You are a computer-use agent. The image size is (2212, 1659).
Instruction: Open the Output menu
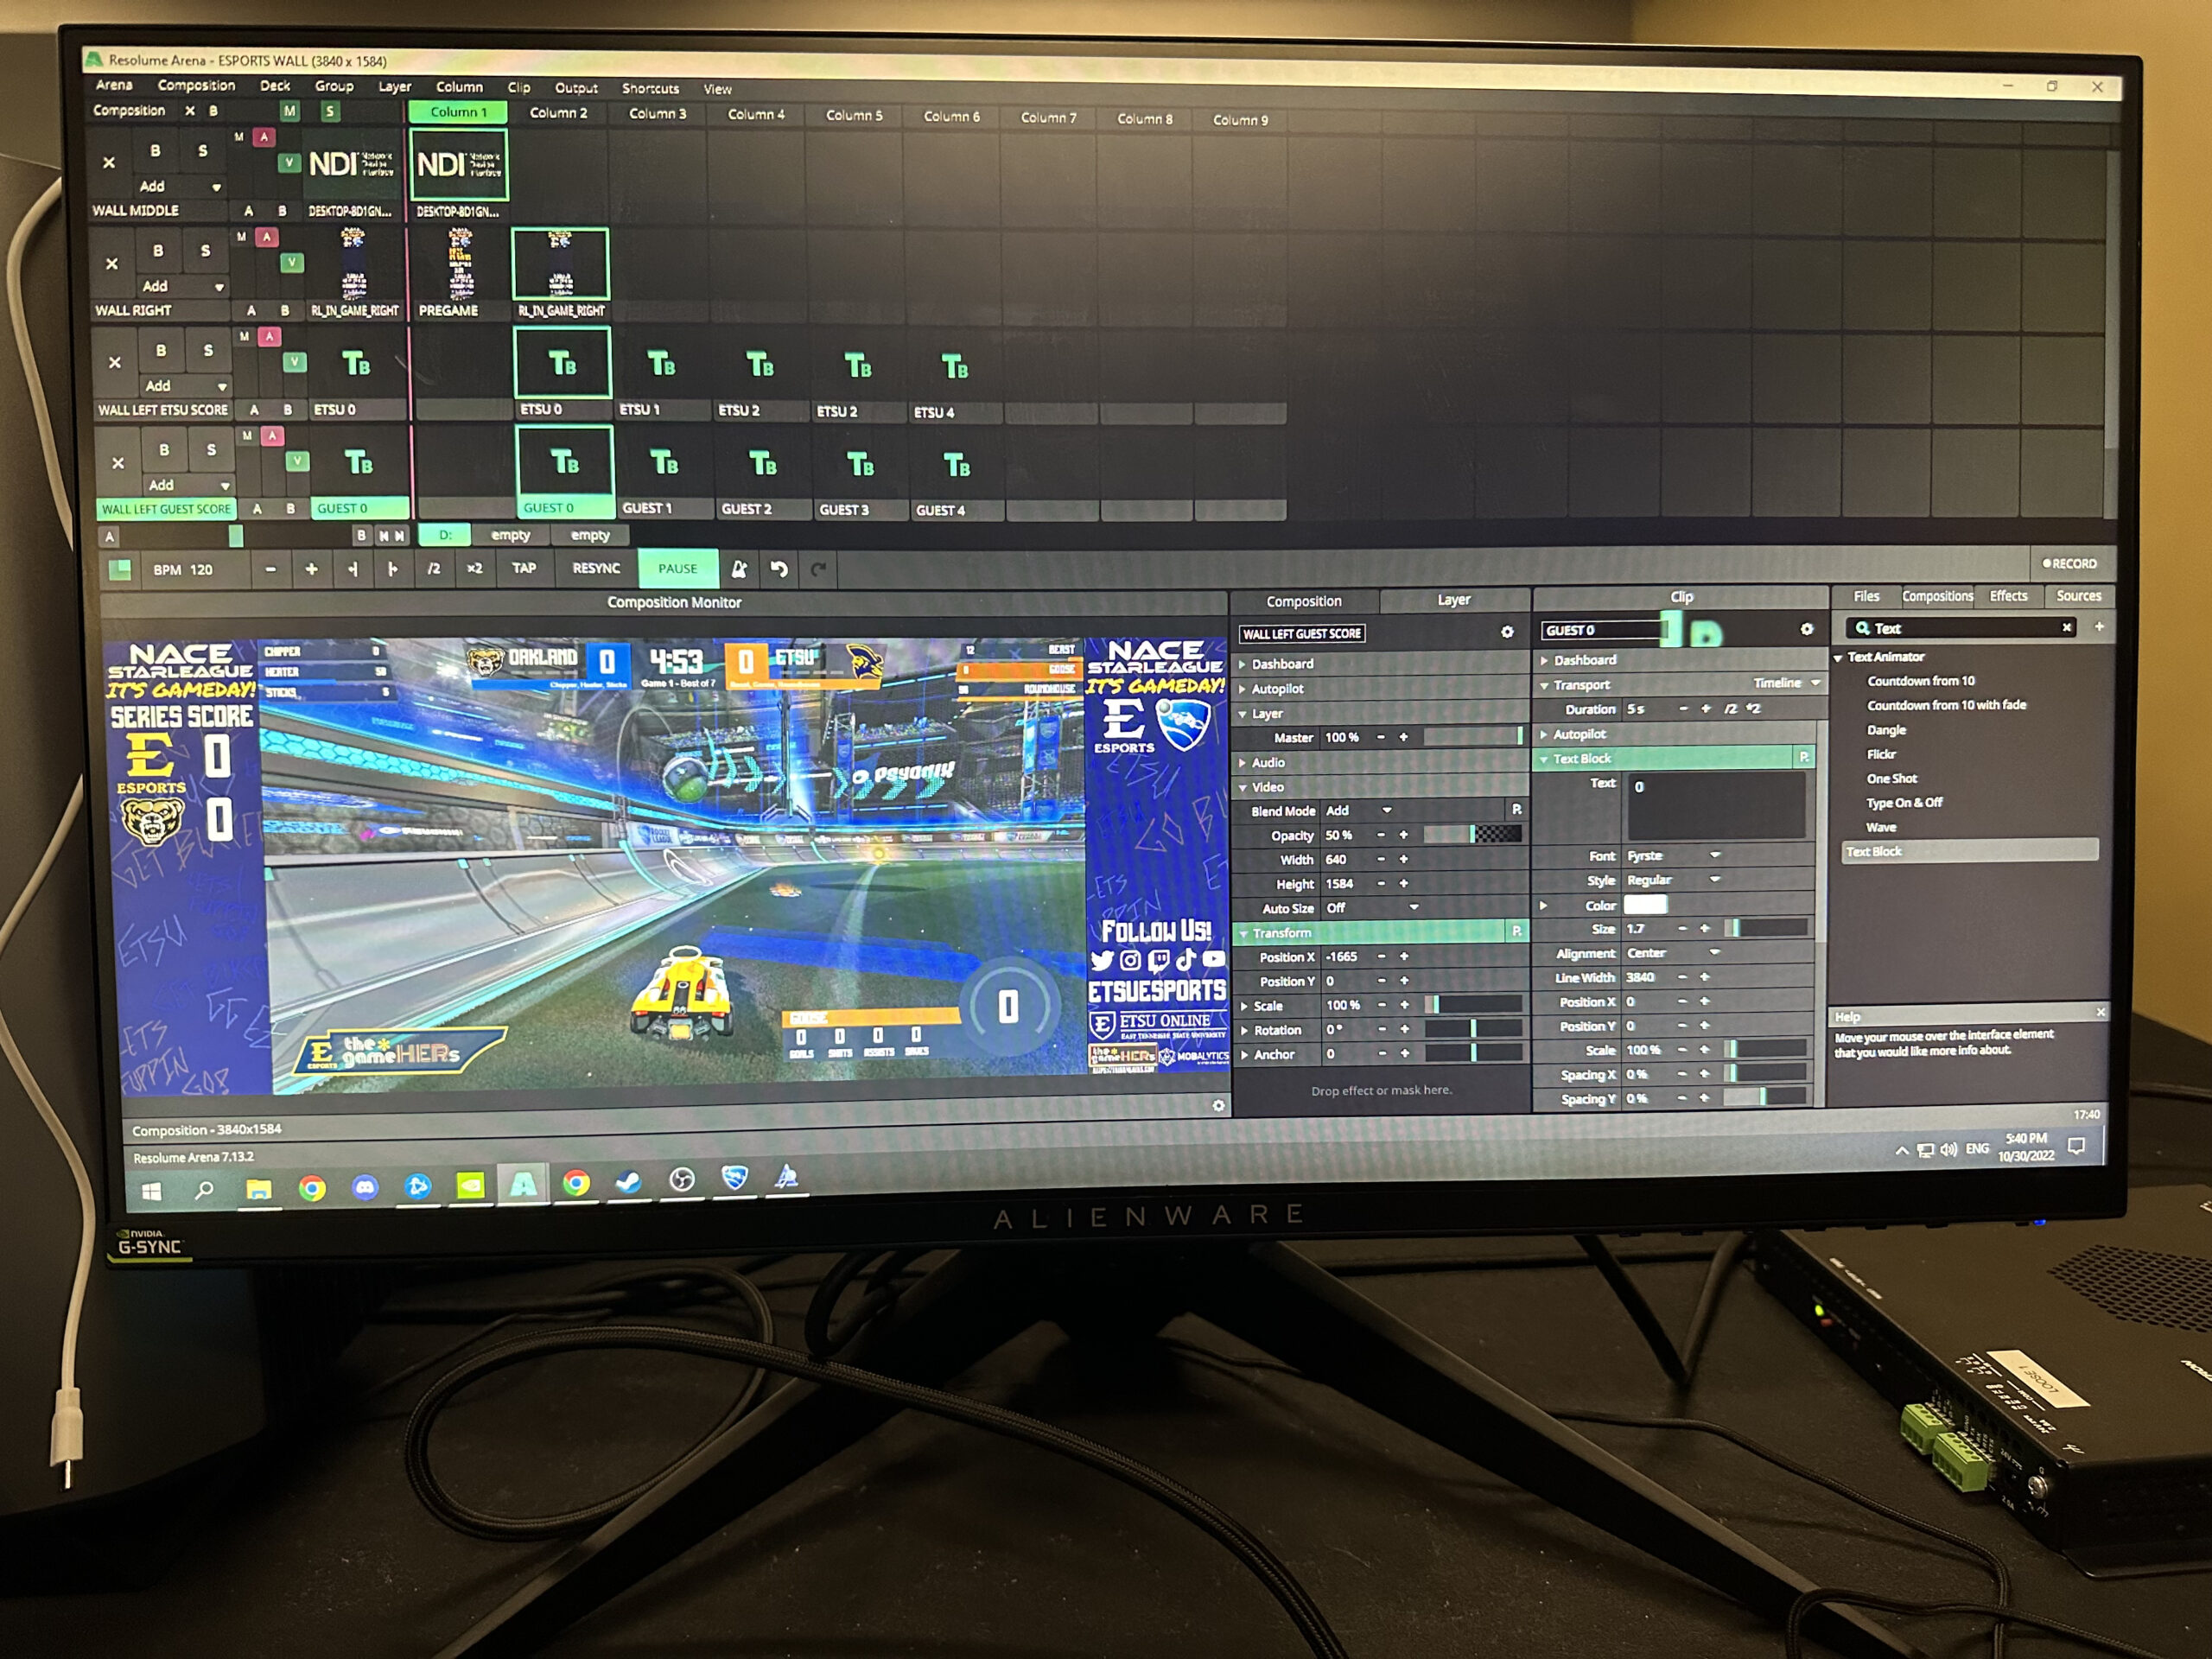click(576, 88)
